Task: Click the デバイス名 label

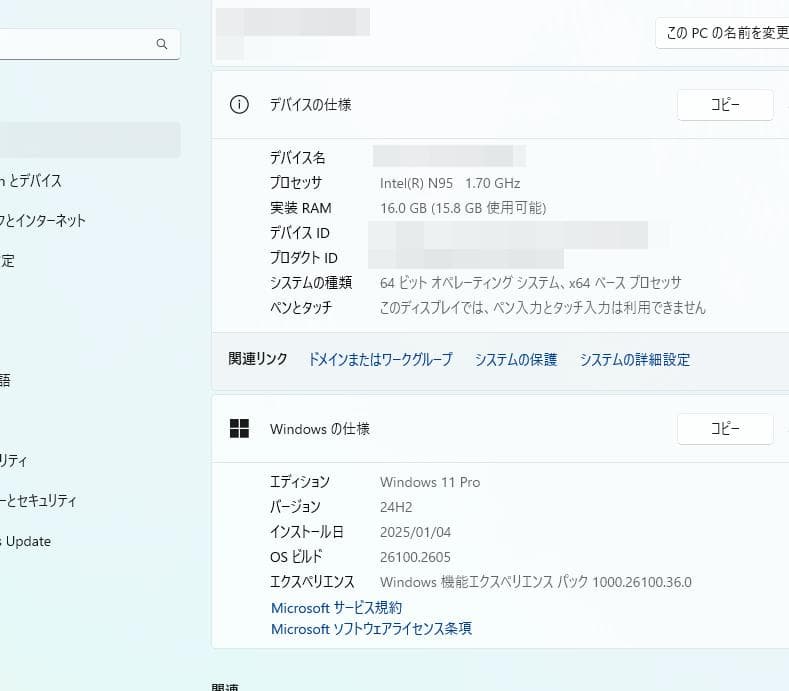Action: (x=297, y=158)
